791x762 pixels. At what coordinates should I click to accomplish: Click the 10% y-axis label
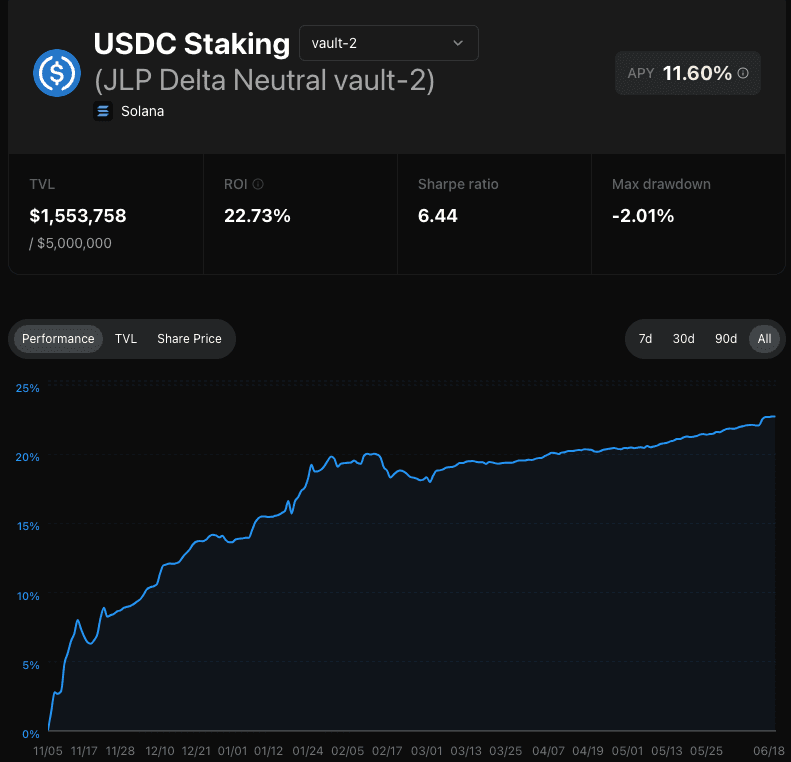coord(28,596)
